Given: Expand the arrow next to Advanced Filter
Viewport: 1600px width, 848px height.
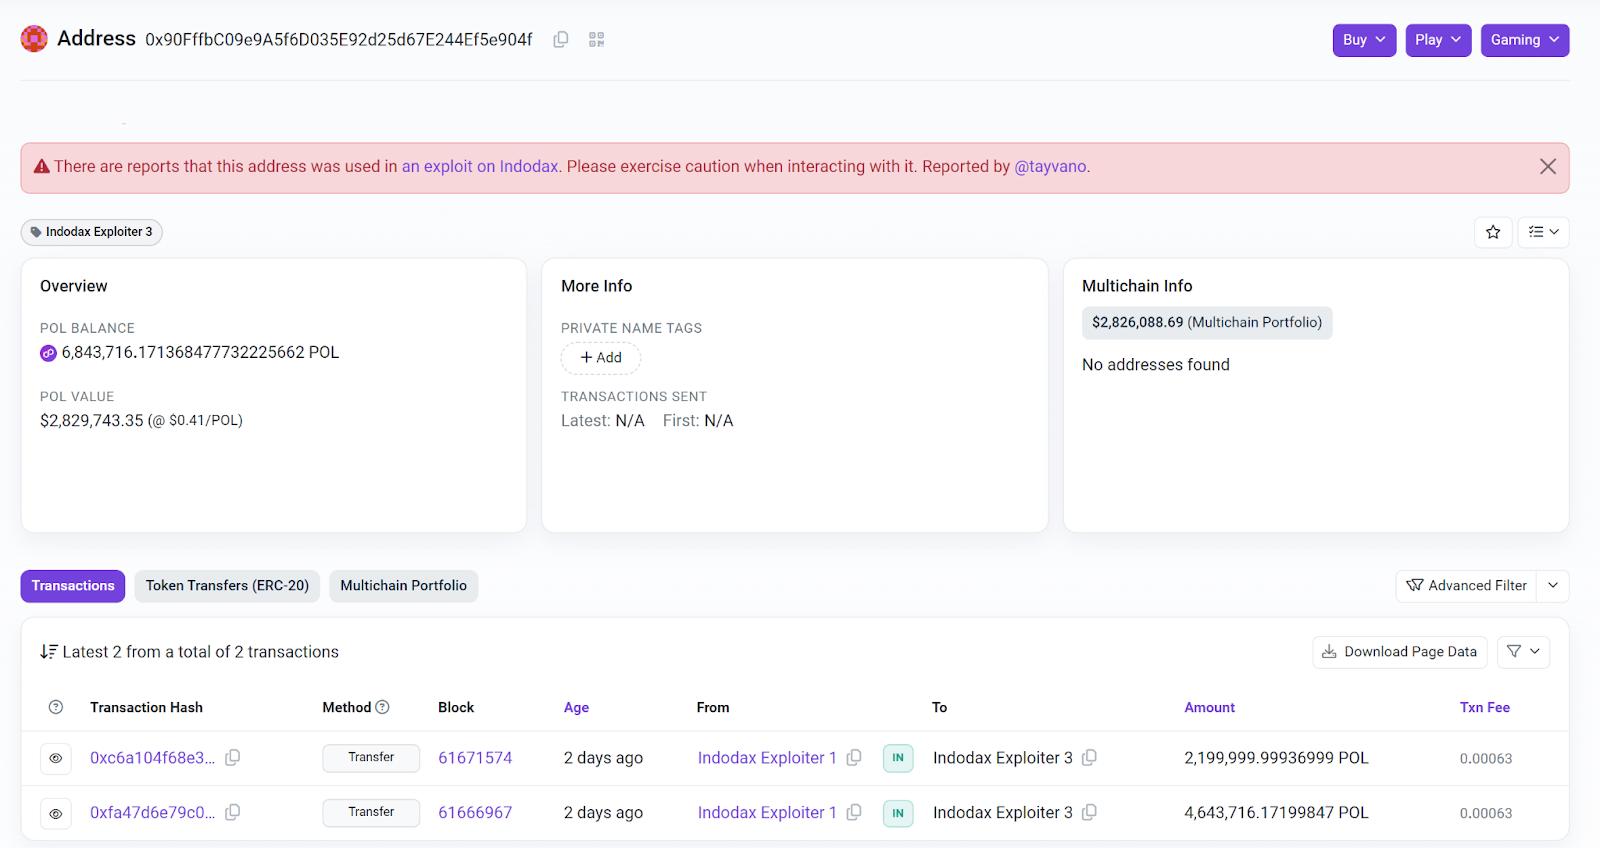Looking at the screenshot, I should coord(1553,586).
